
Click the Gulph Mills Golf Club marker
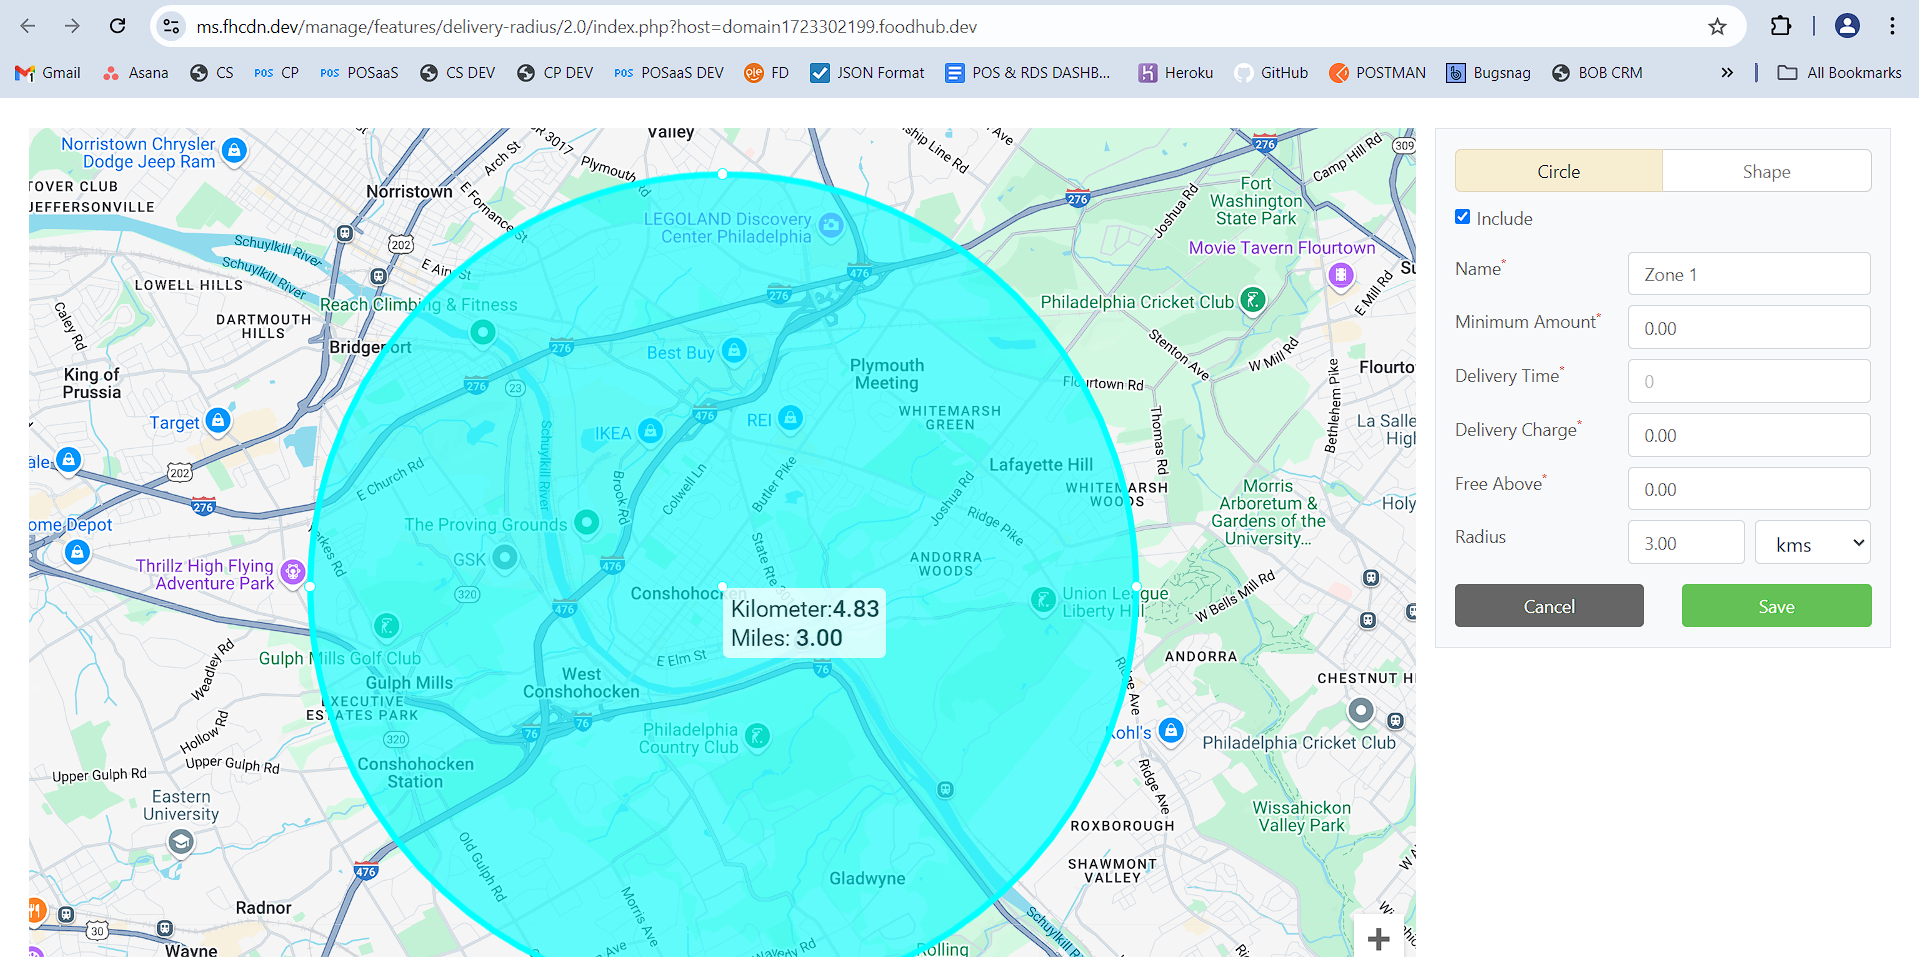386,627
